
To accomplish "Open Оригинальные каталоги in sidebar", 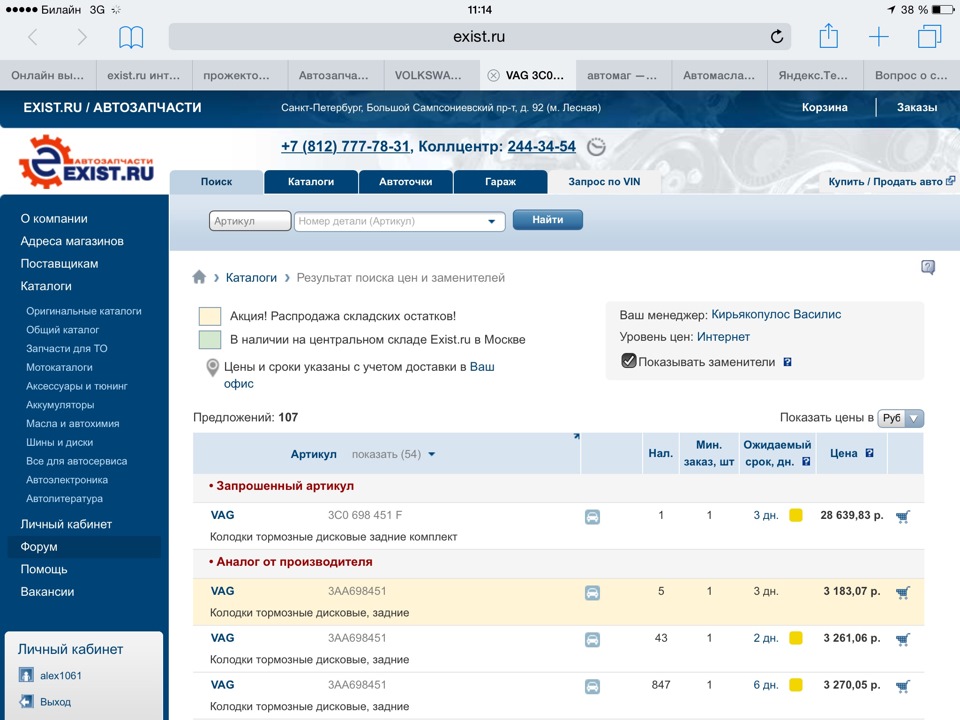I will pyautogui.click(x=84, y=311).
